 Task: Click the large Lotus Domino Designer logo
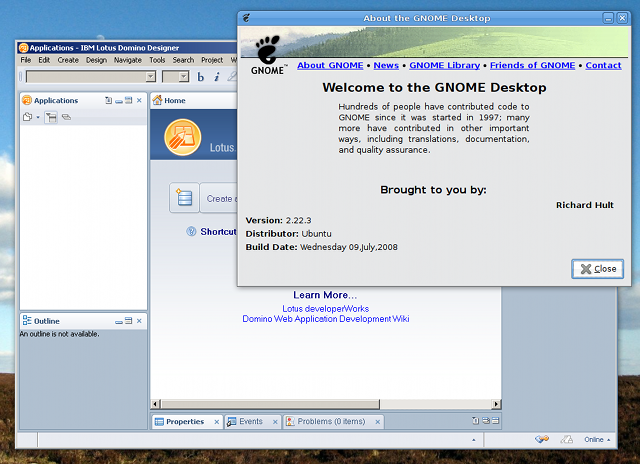(182, 138)
